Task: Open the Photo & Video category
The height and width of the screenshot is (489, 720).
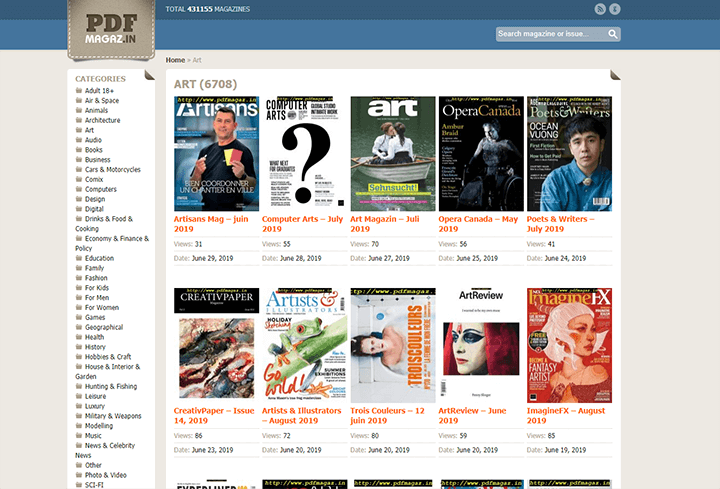Action: click(x=106, y=475)
